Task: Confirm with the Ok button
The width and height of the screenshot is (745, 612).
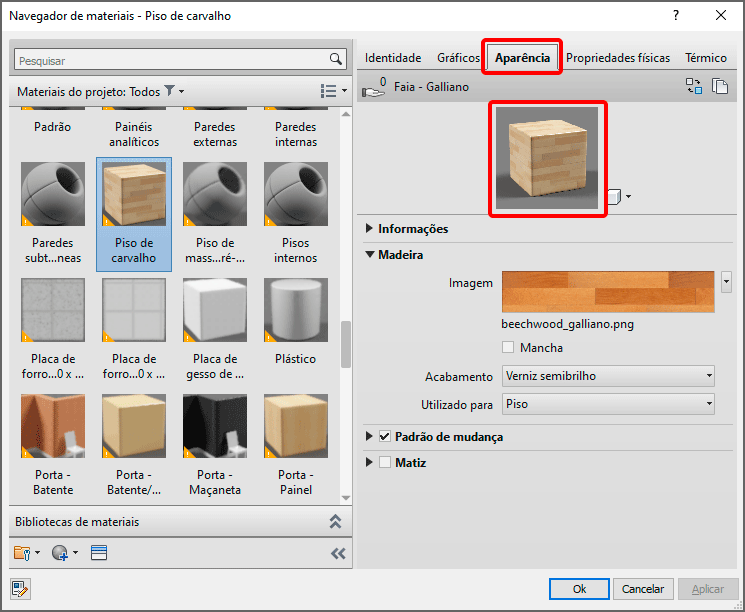Action: tap(579, 589)
